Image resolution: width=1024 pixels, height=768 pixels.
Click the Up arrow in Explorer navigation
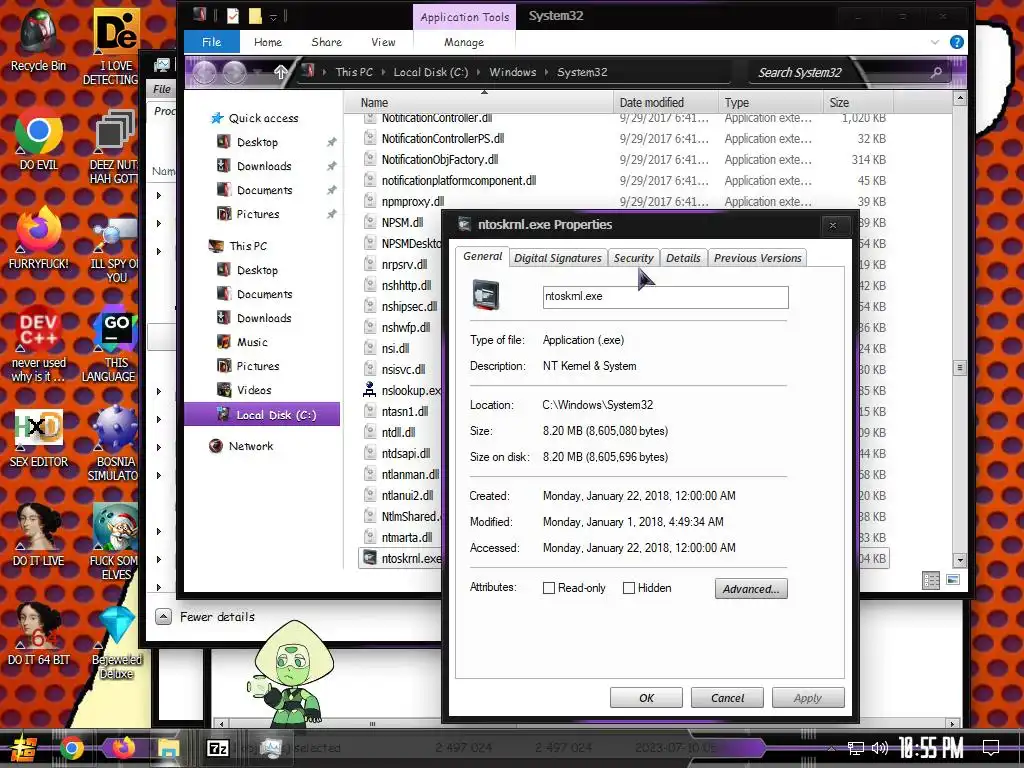280,72
